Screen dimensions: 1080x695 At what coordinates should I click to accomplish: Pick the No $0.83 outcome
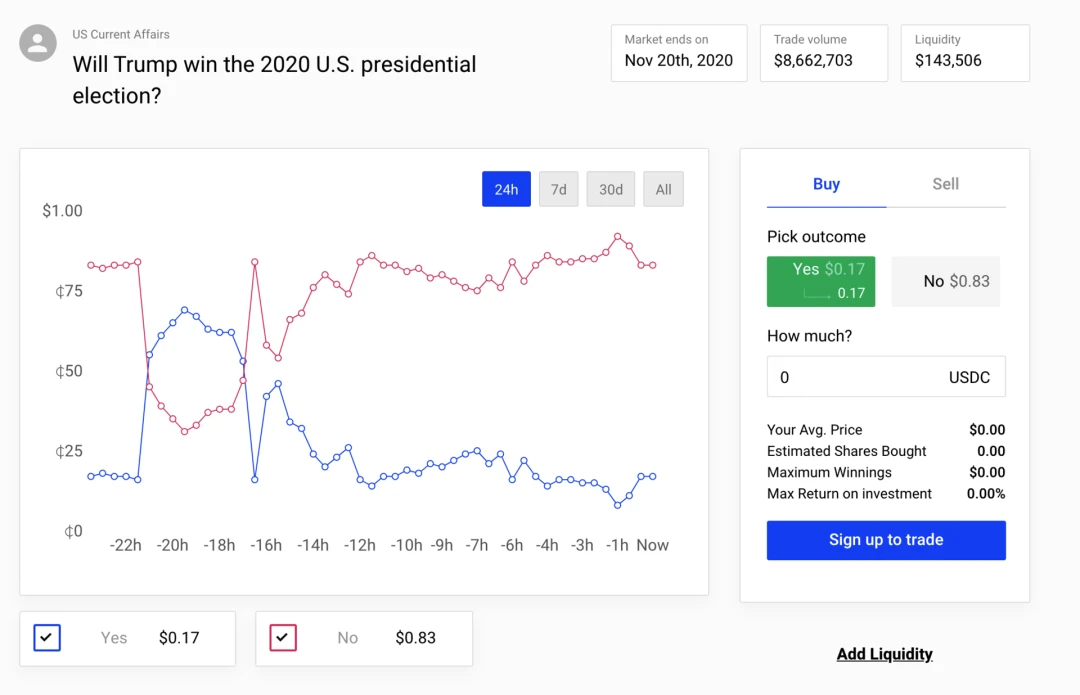pos(946,281)
